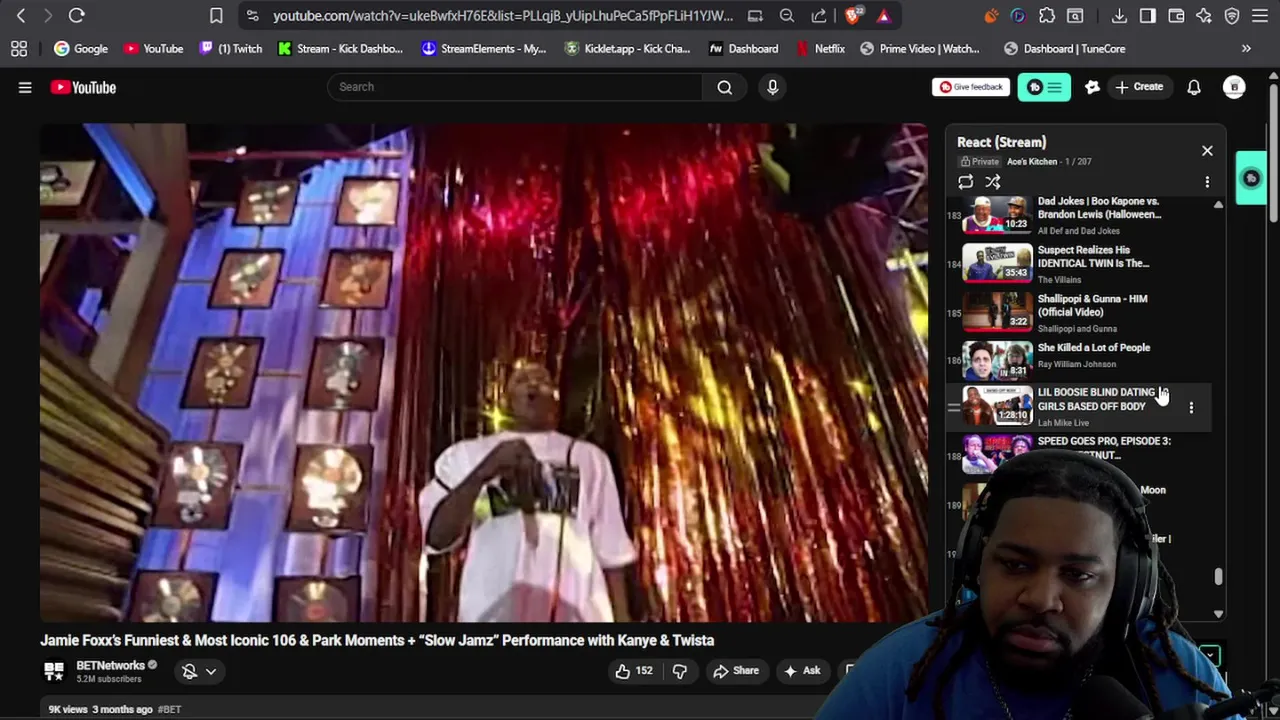Image resolution: width=1280 pixels, height=720 pixels.
Task: Click TubeBuddy Give feedback button
Action: click(971, 87)
